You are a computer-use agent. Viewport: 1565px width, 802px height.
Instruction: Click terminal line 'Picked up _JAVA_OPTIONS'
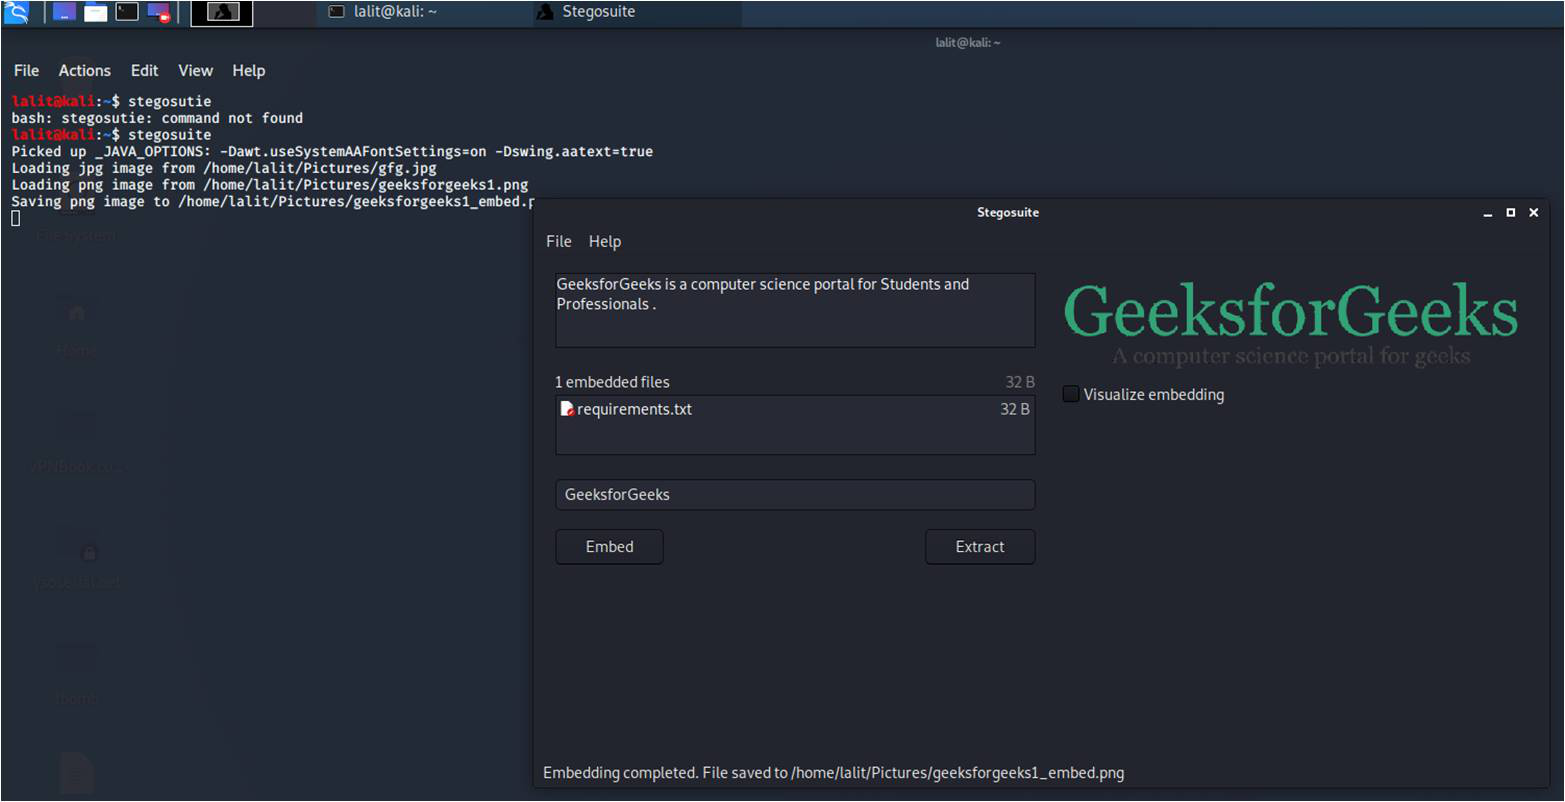[332, 152]
